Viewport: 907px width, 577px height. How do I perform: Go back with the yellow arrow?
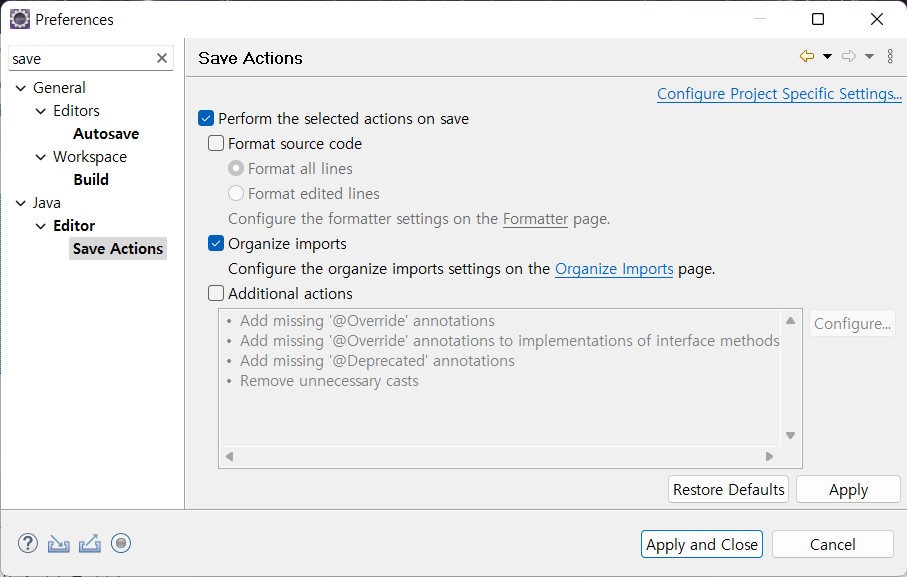point(807,57)
